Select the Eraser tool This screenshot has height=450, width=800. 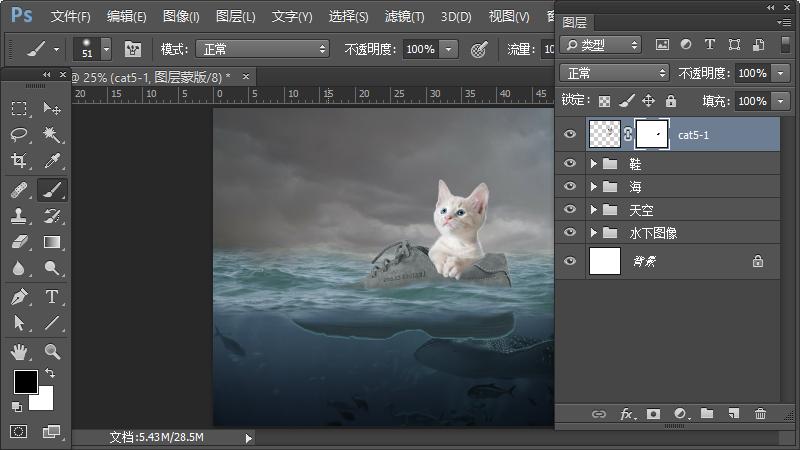click(x=19, y=241)
